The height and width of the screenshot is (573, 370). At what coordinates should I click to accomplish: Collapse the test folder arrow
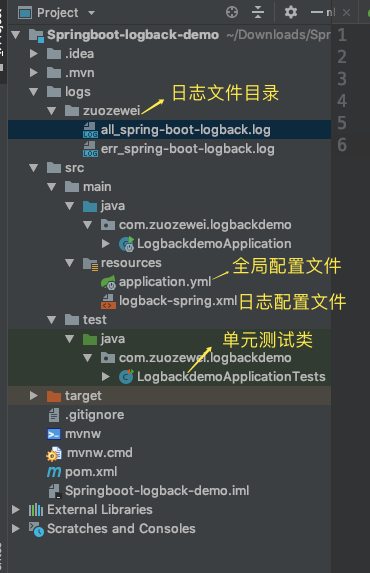(x=52, y=320)
